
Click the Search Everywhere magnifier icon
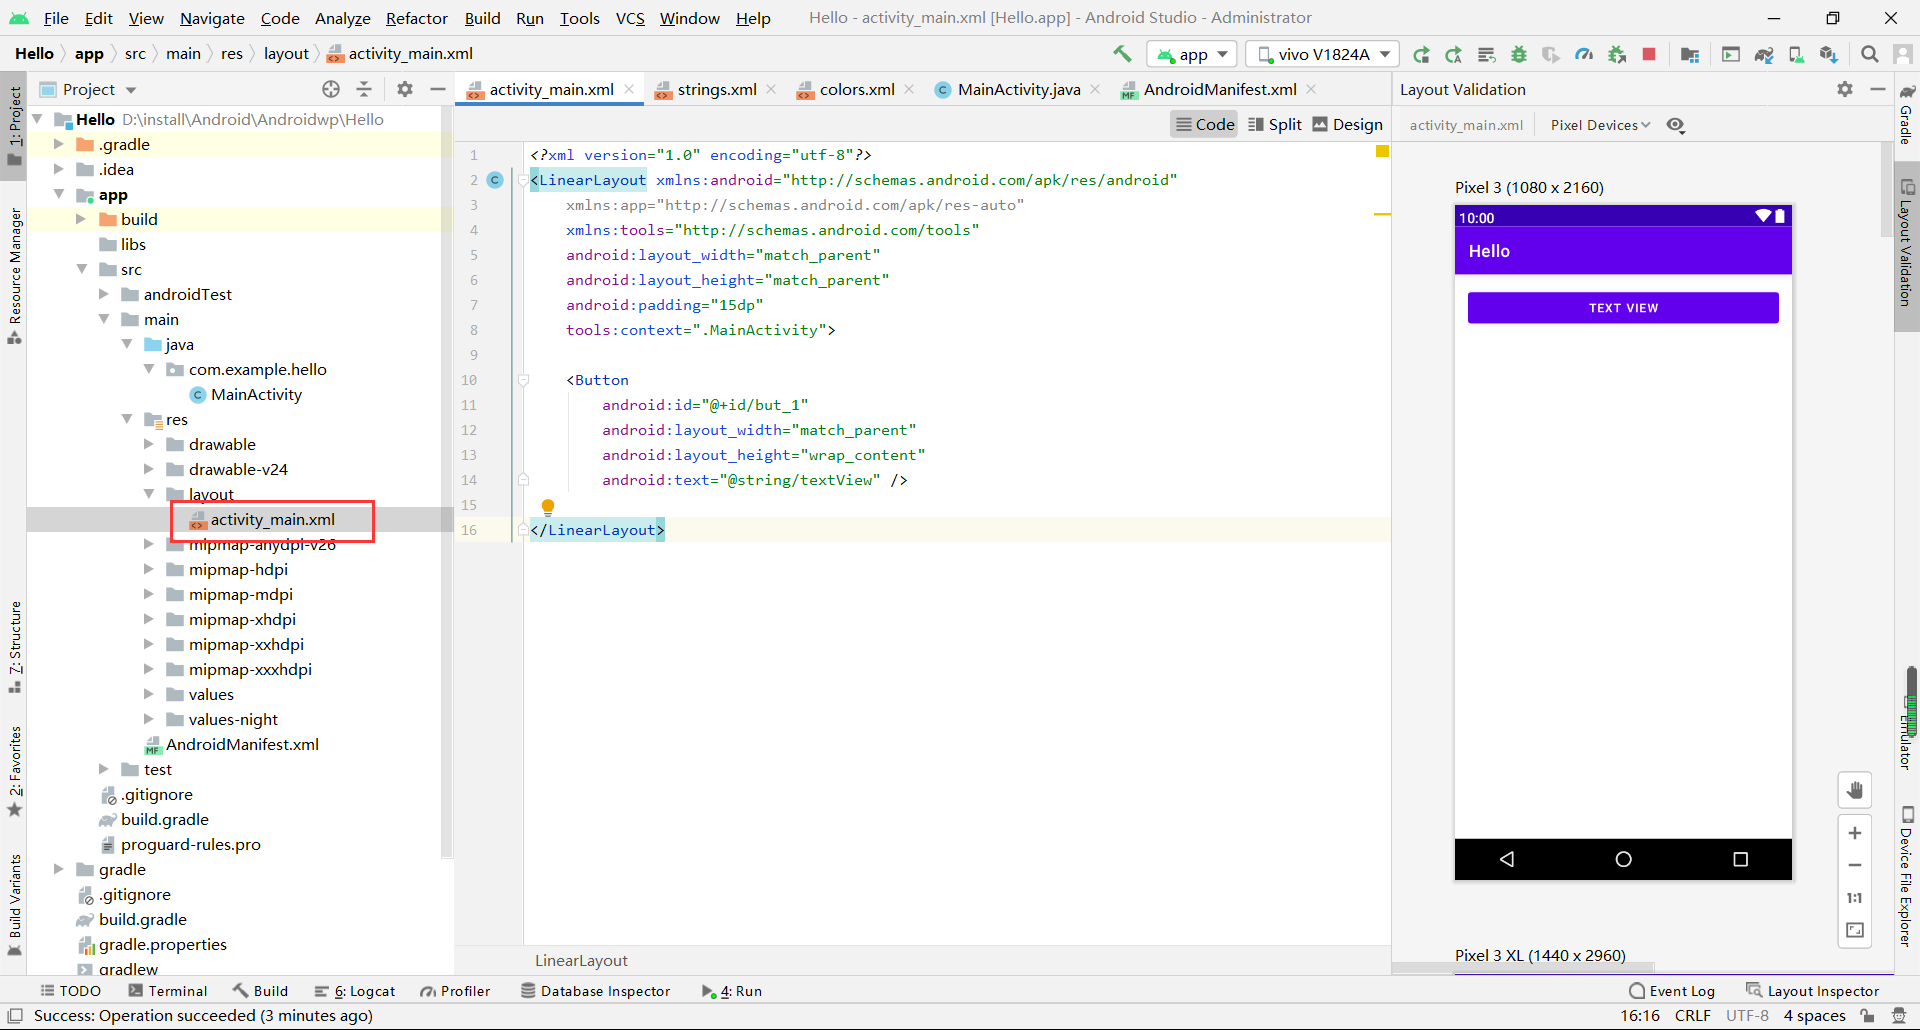(1870, 54)
